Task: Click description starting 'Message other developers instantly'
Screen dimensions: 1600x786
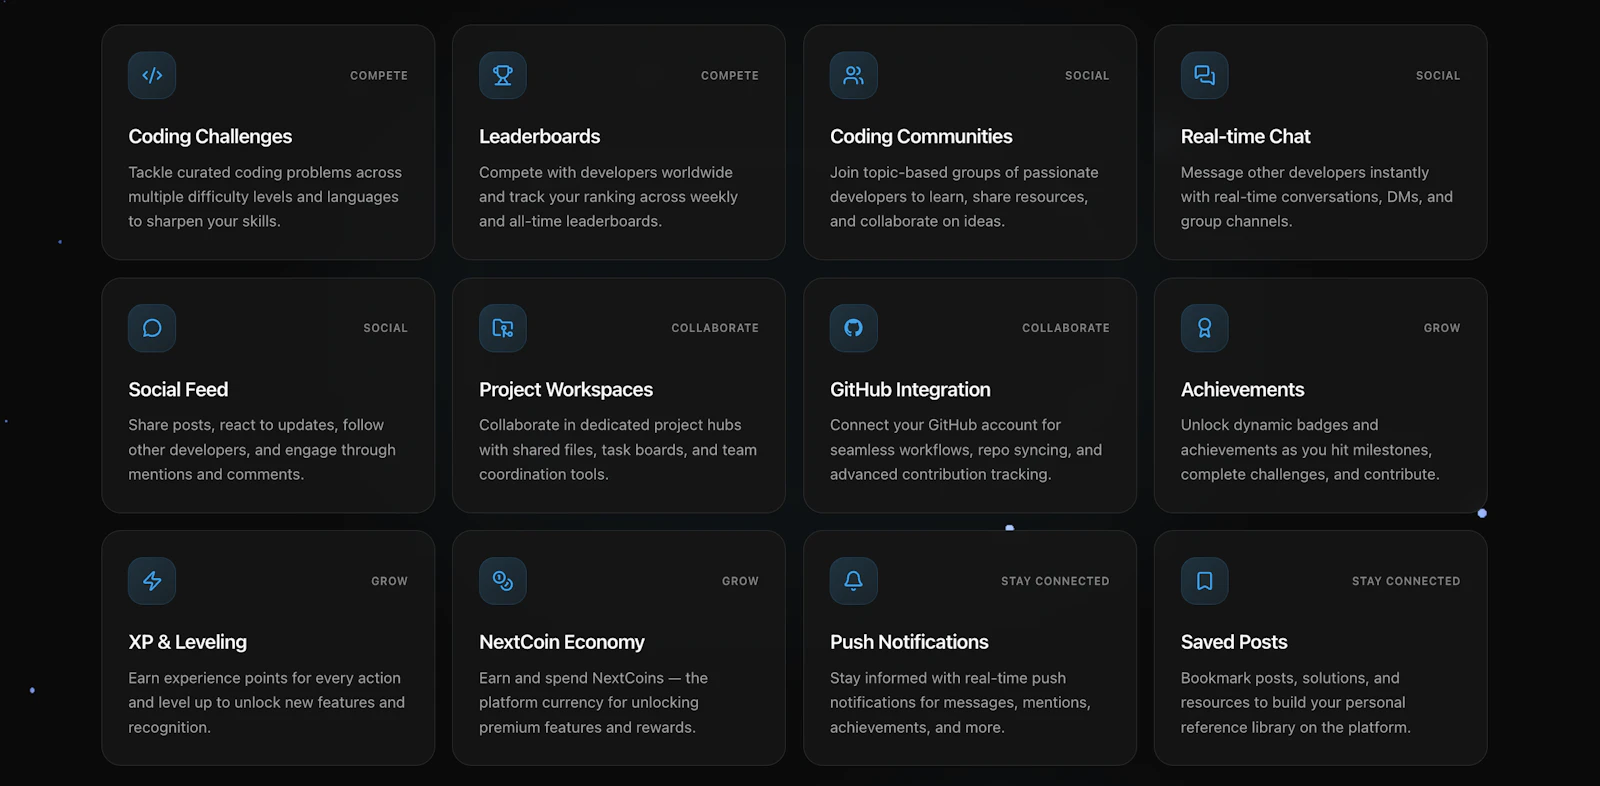Action: coord(1317,197)
